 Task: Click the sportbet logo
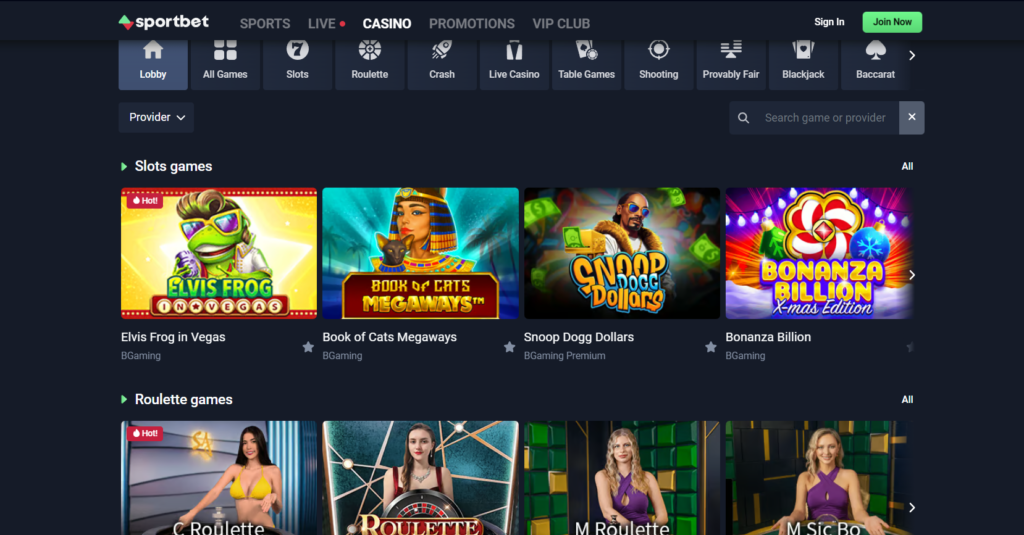(164, 22)
